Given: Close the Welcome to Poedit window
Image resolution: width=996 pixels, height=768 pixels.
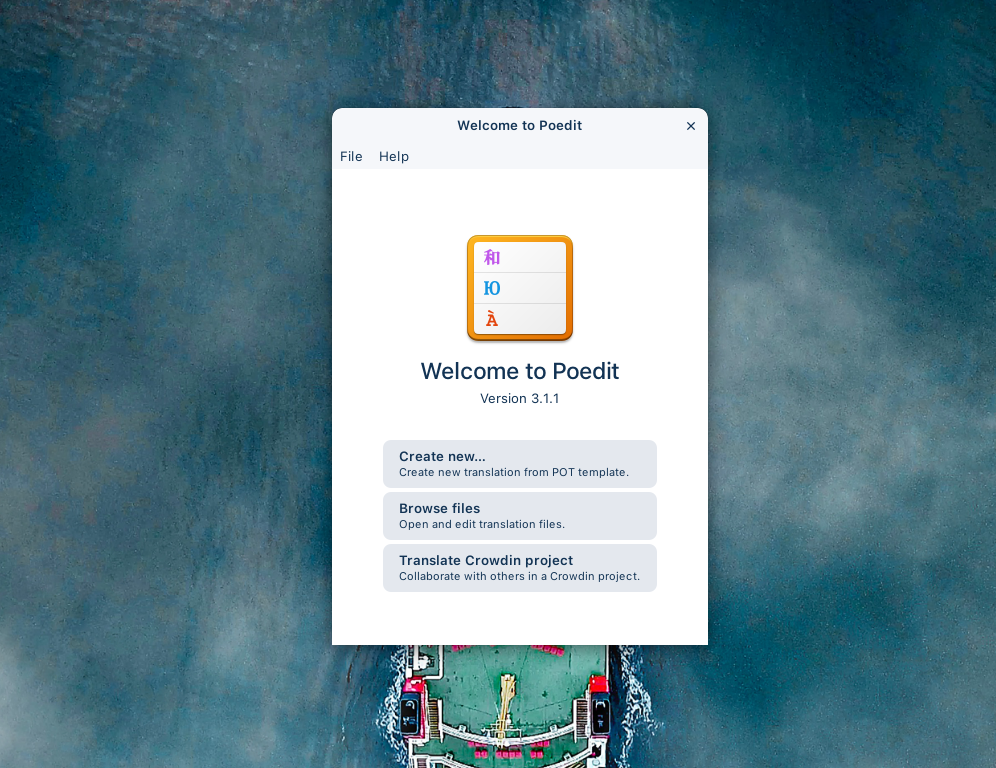Looking at the screenshot, I should coord(690,126).
